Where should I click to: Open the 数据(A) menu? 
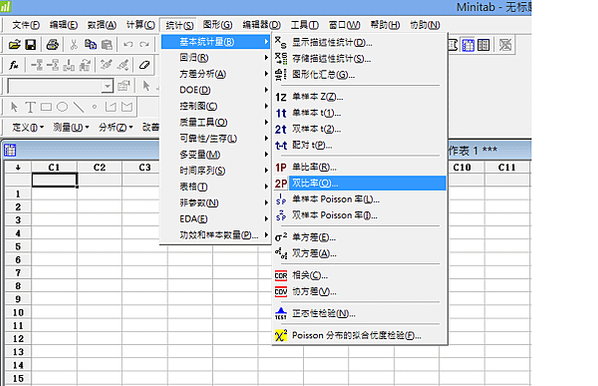[102, 25]
